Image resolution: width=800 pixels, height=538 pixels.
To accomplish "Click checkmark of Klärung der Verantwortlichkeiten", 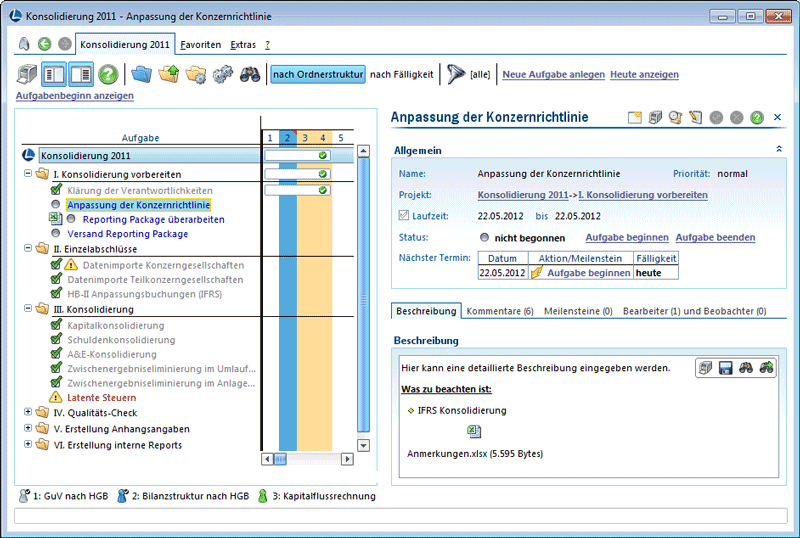I will point(56,189).
